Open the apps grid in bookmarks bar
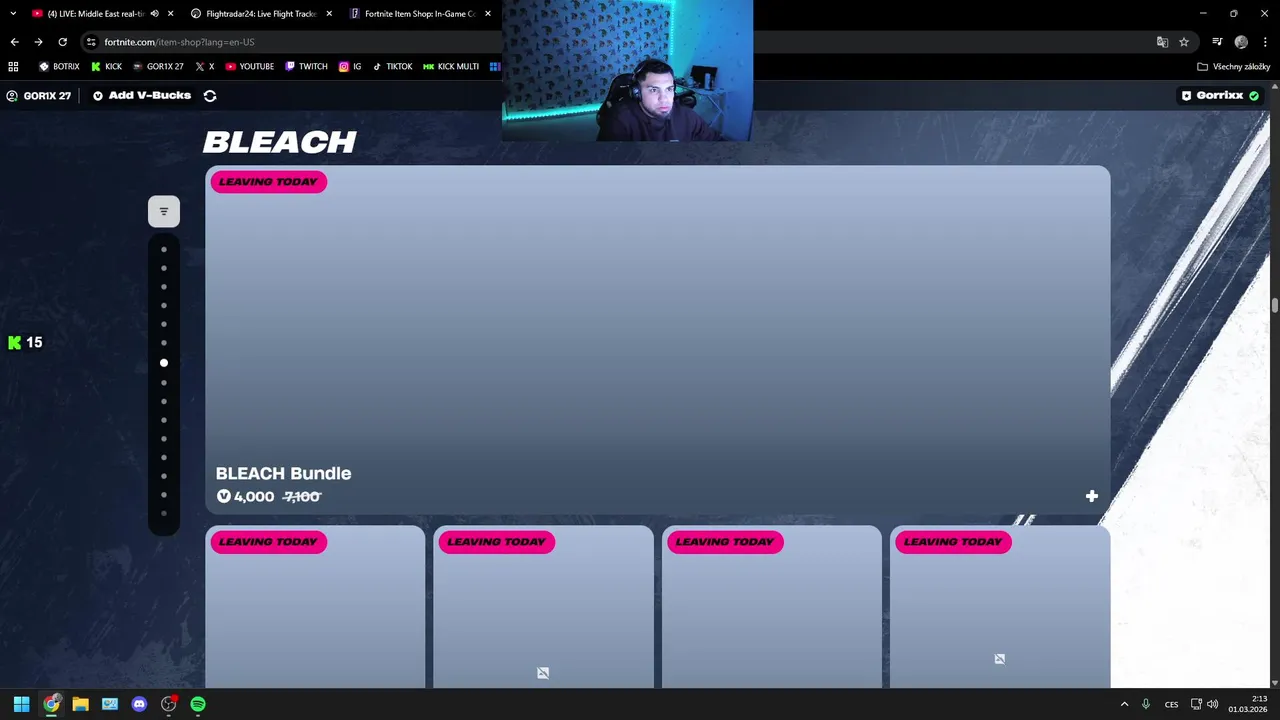Viewport: 1280px width, 720px height. pyautogui.click(x=13, y=67)
